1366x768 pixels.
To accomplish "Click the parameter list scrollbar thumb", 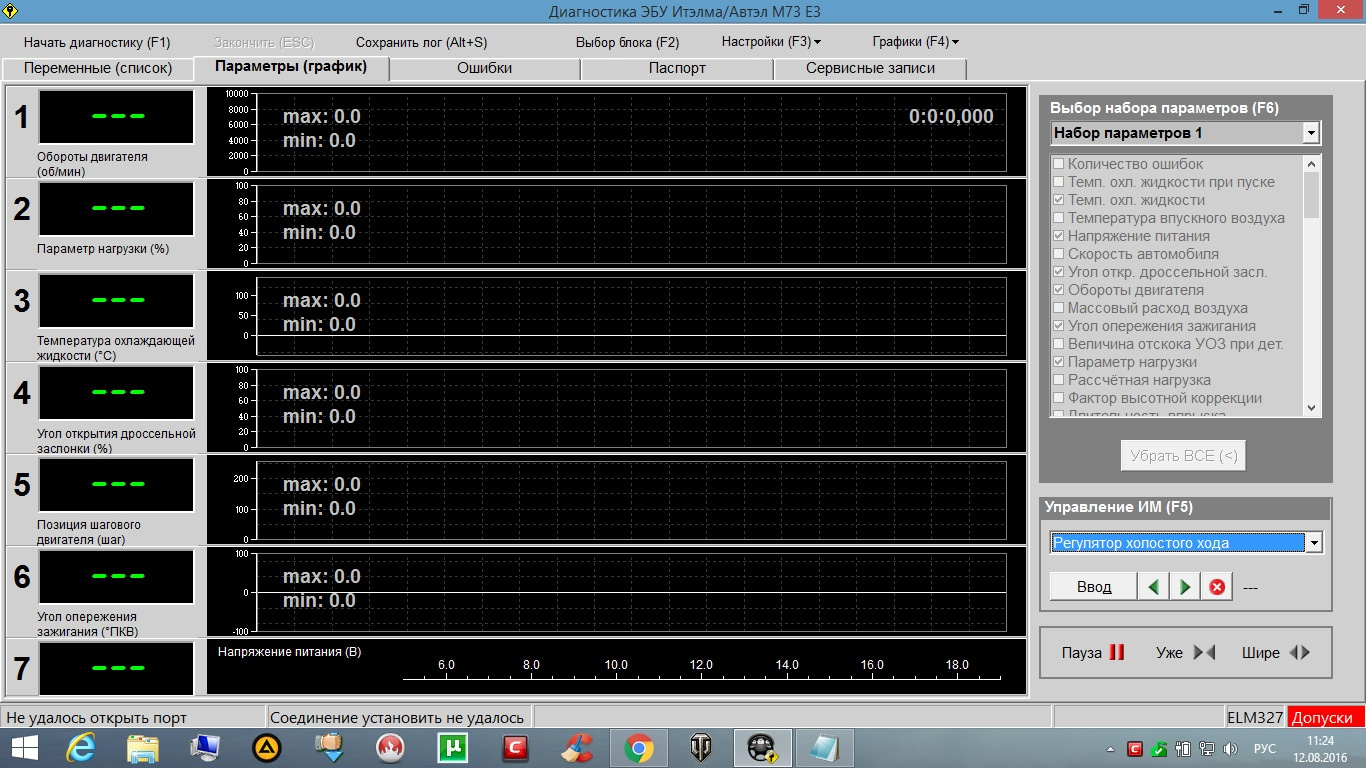I will 1311,194.
